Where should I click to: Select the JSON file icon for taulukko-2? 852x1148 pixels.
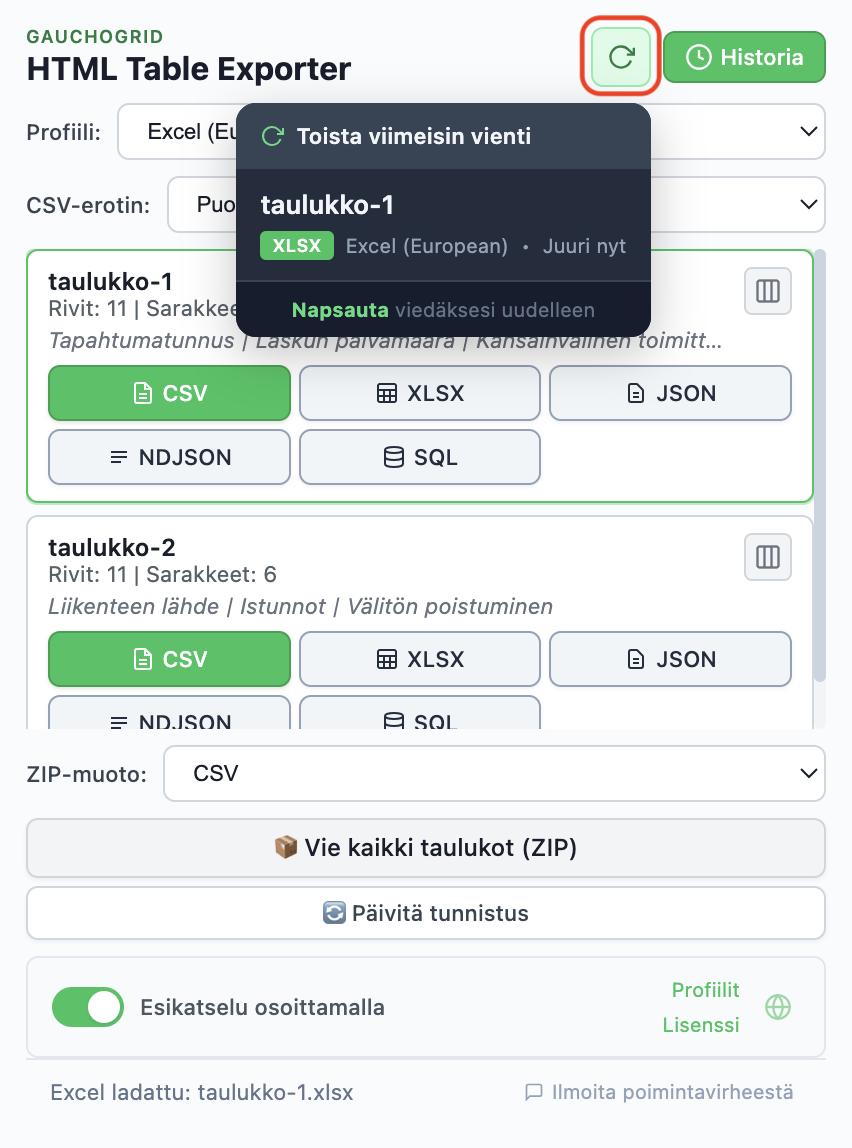[x=635, y=658]
